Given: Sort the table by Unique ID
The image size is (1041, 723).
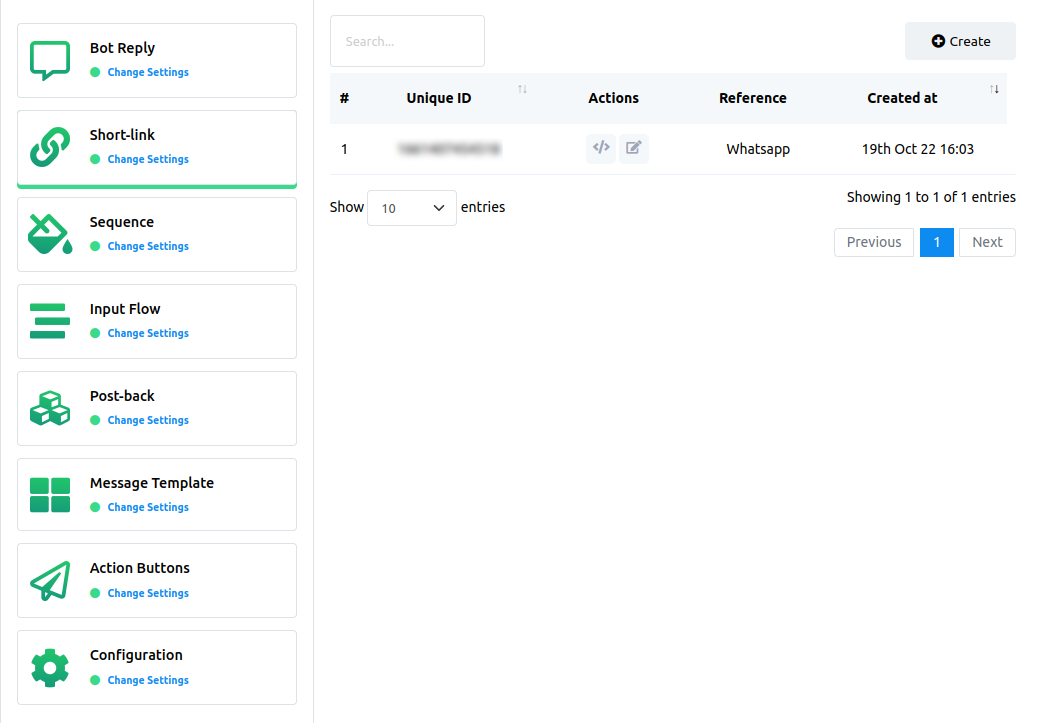Looking at the screenshot, I should (x=522, y=90).
